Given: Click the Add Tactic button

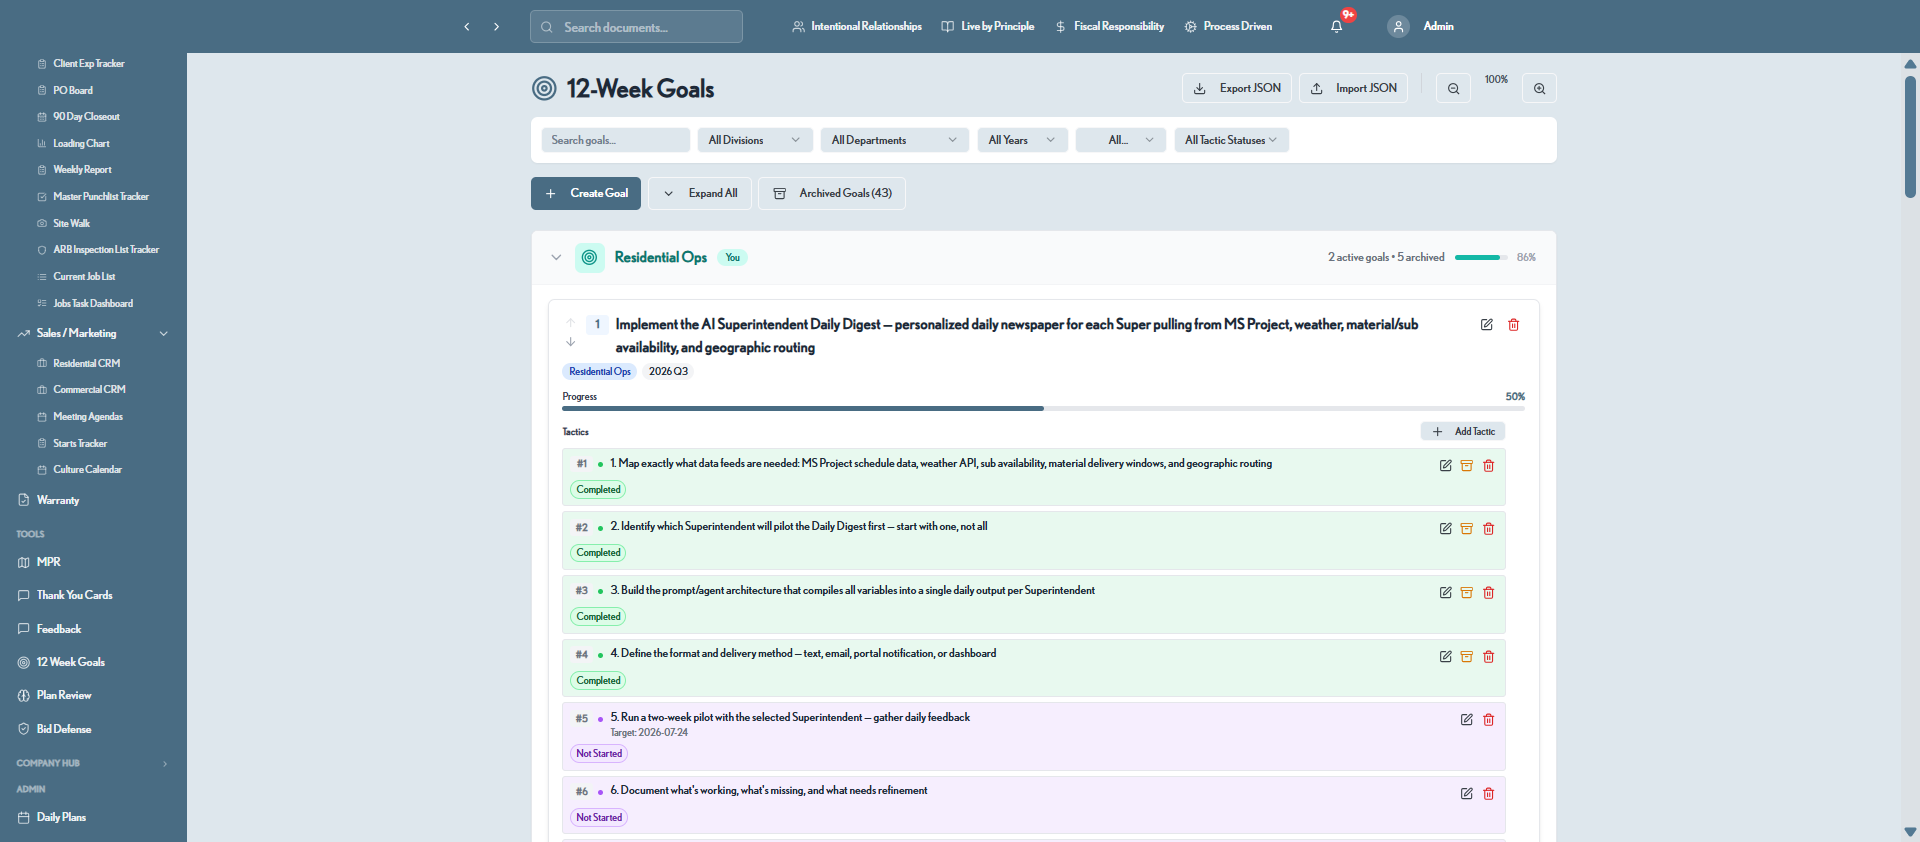Looking at the screenshot, I should tap(1463, 432).
